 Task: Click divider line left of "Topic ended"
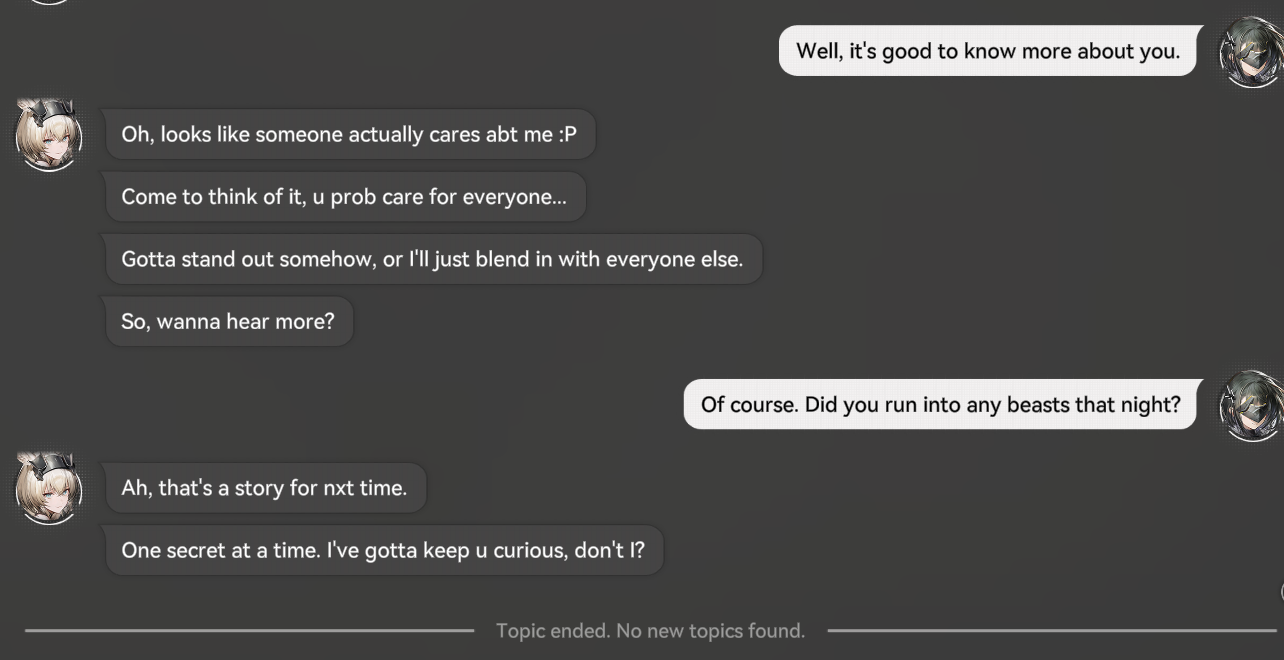[x=249, y=630]
